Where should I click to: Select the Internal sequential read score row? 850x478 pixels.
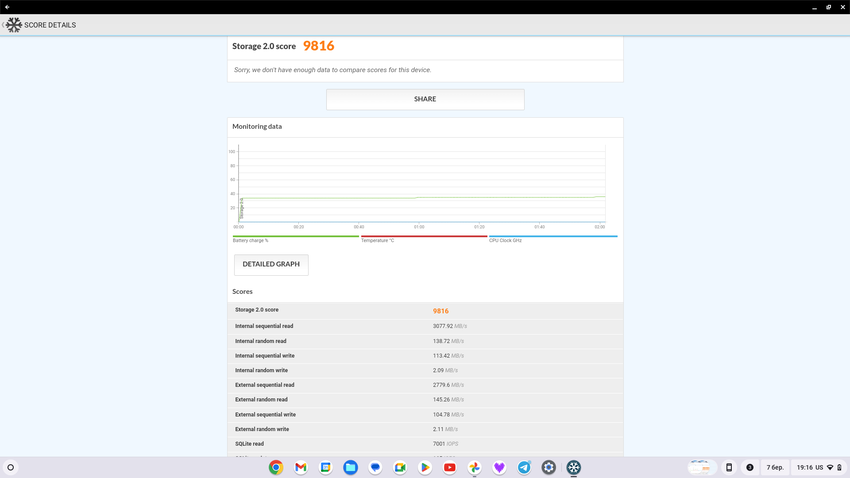(x=425, y=326)
